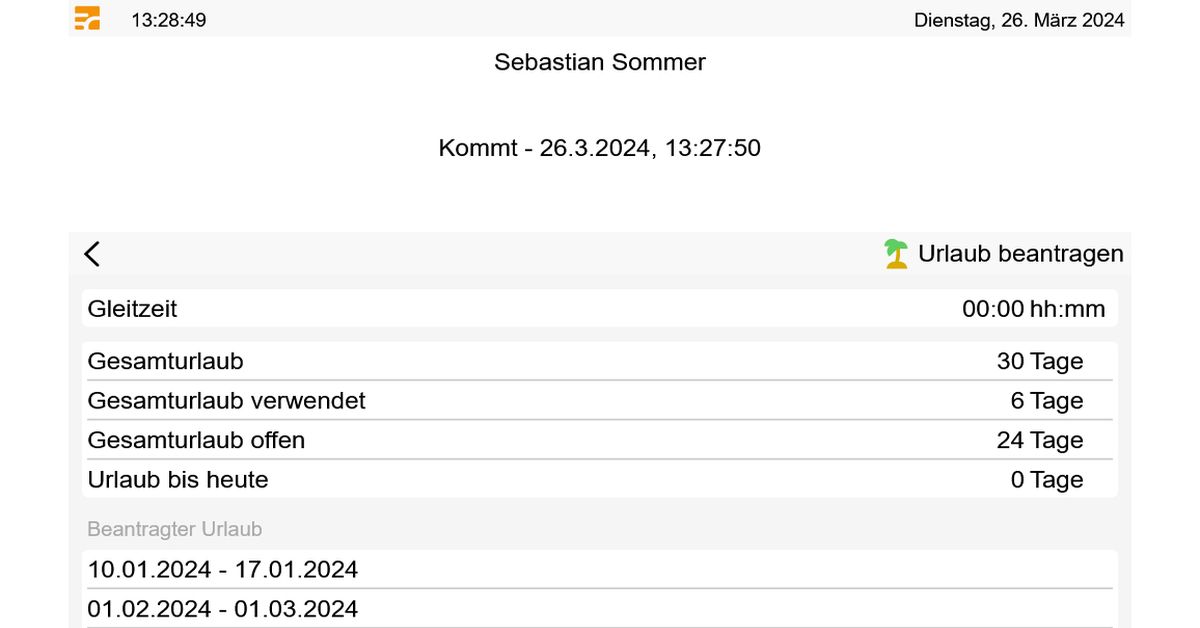This screenshot has width=1200, height=628.
Task: Click the Kommt booking timestamp text
Action: click(x=600, y=148)
